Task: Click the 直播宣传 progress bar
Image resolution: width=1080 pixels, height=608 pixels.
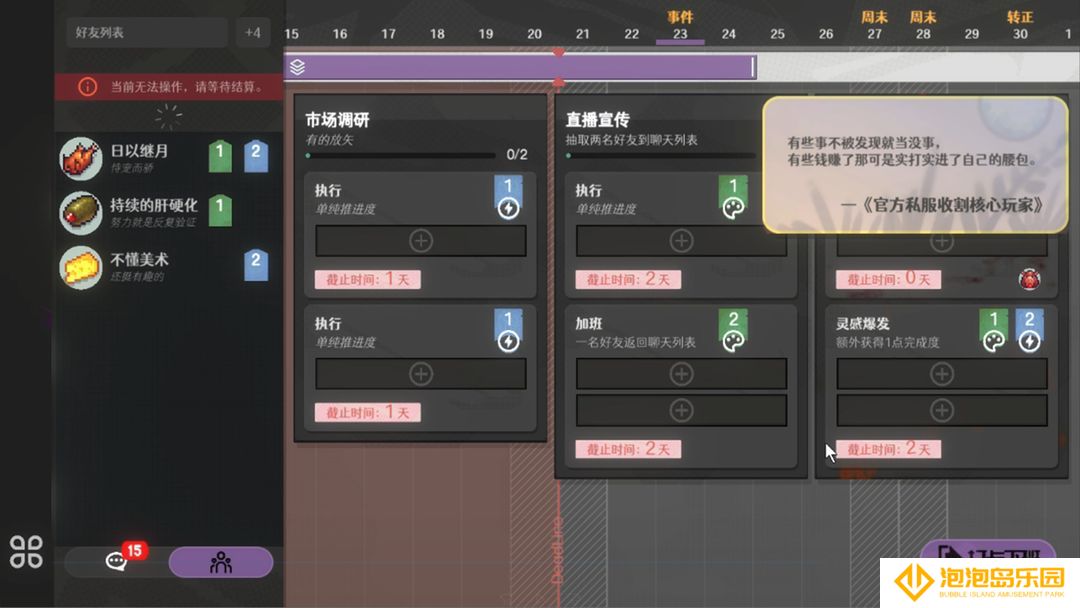Action: pyautogui.click(x=663, y=156)
